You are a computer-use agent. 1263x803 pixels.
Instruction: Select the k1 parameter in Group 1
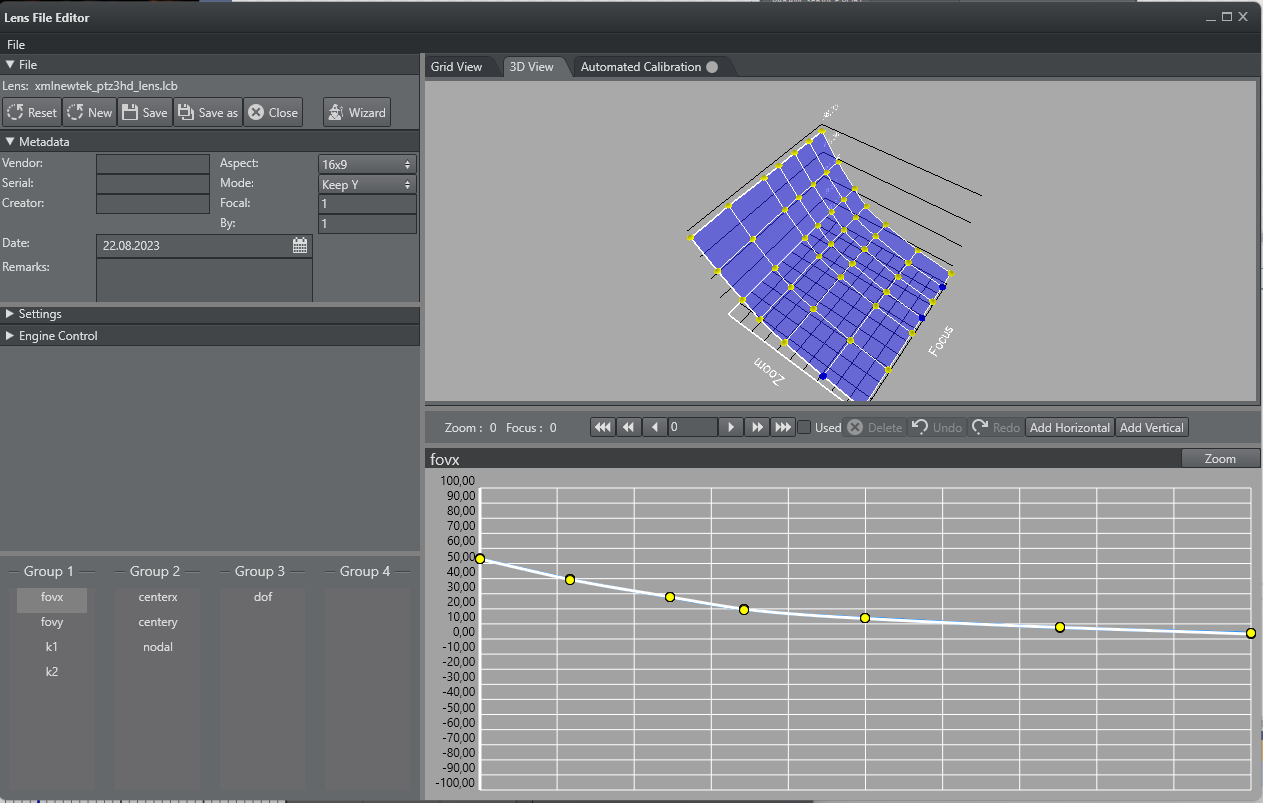(x=52, y=647)
